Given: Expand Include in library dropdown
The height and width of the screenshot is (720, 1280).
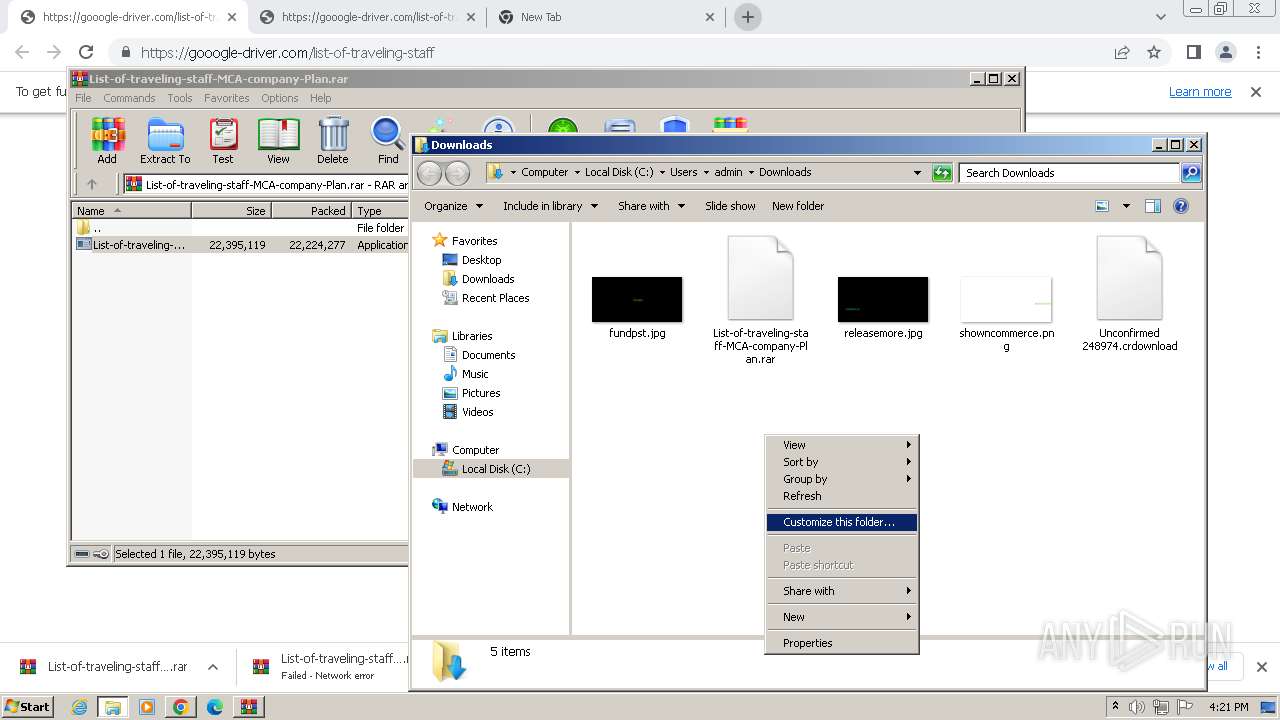Looking at the screenshot, I should 550,206.
